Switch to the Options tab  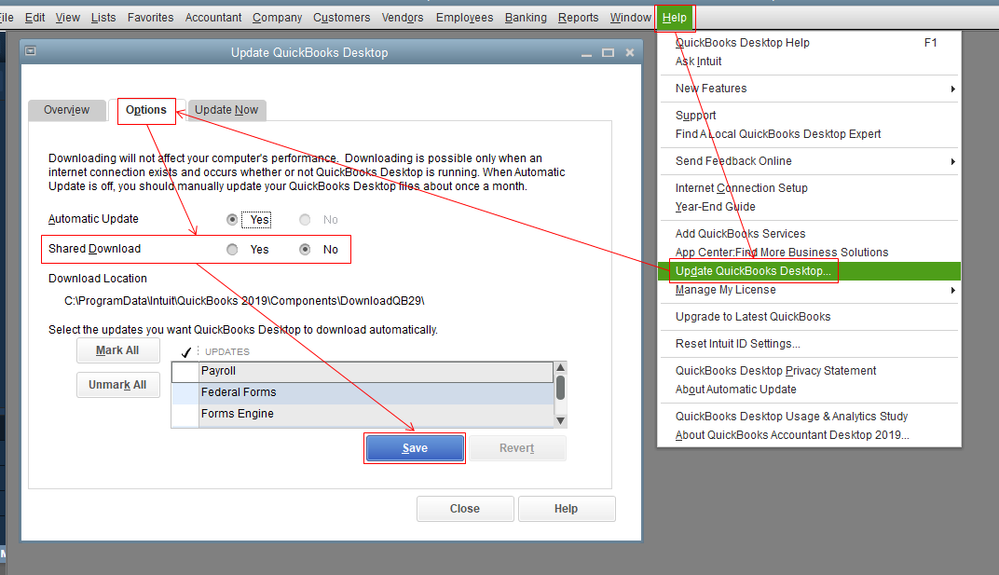tap(146, 110)
